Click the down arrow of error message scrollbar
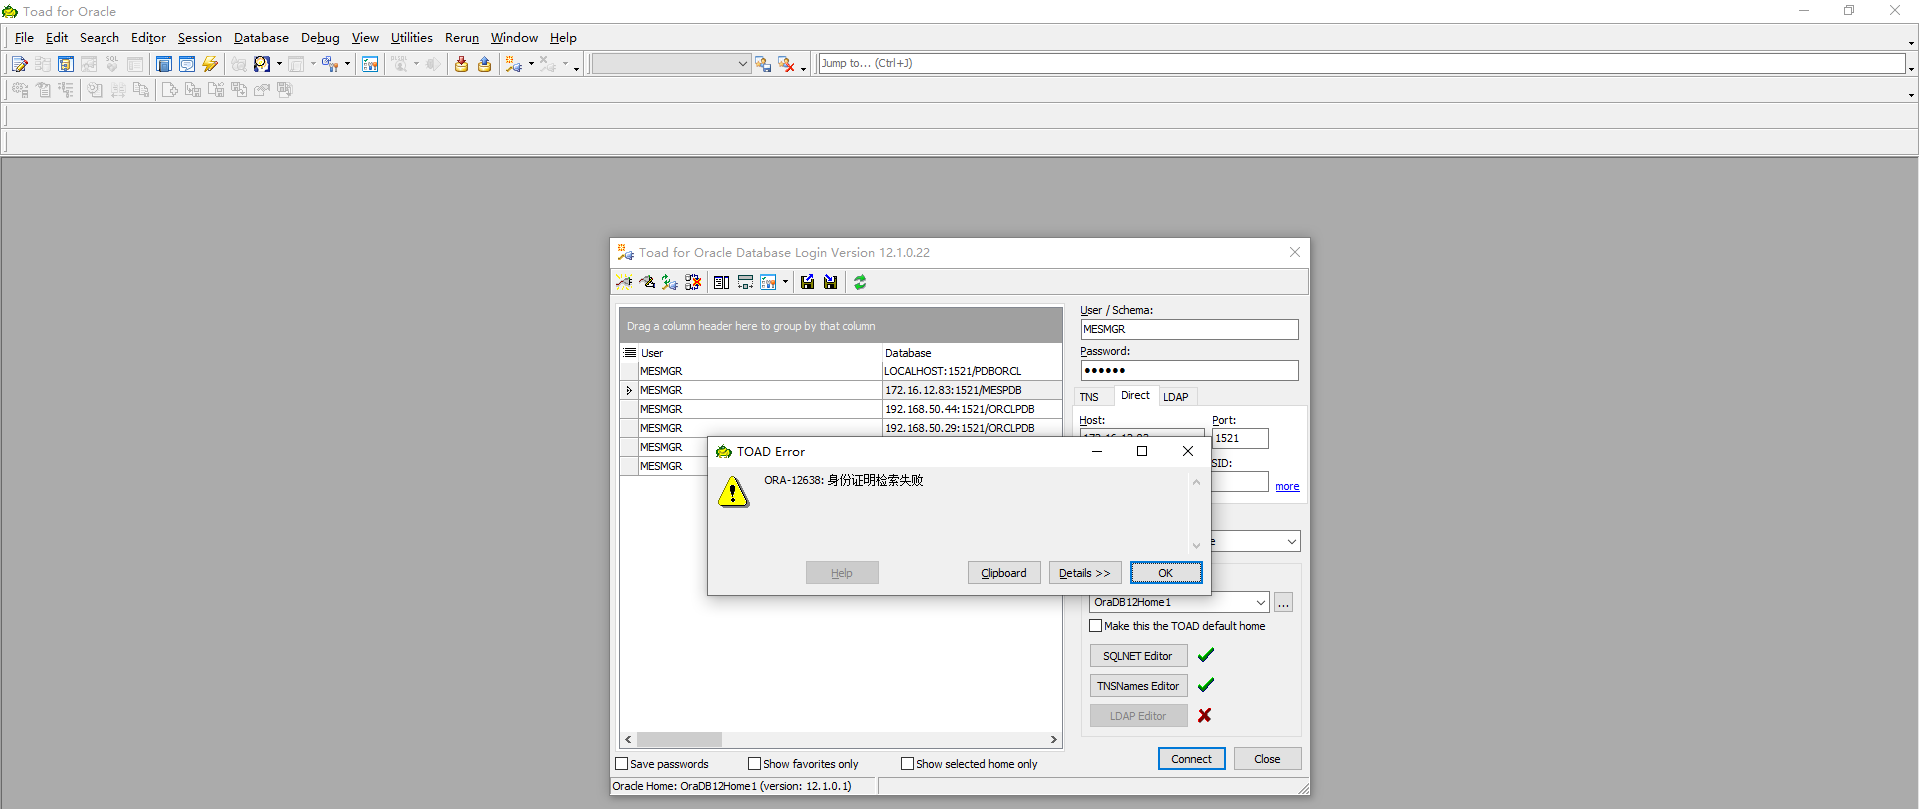 [x=1196, y=546]
